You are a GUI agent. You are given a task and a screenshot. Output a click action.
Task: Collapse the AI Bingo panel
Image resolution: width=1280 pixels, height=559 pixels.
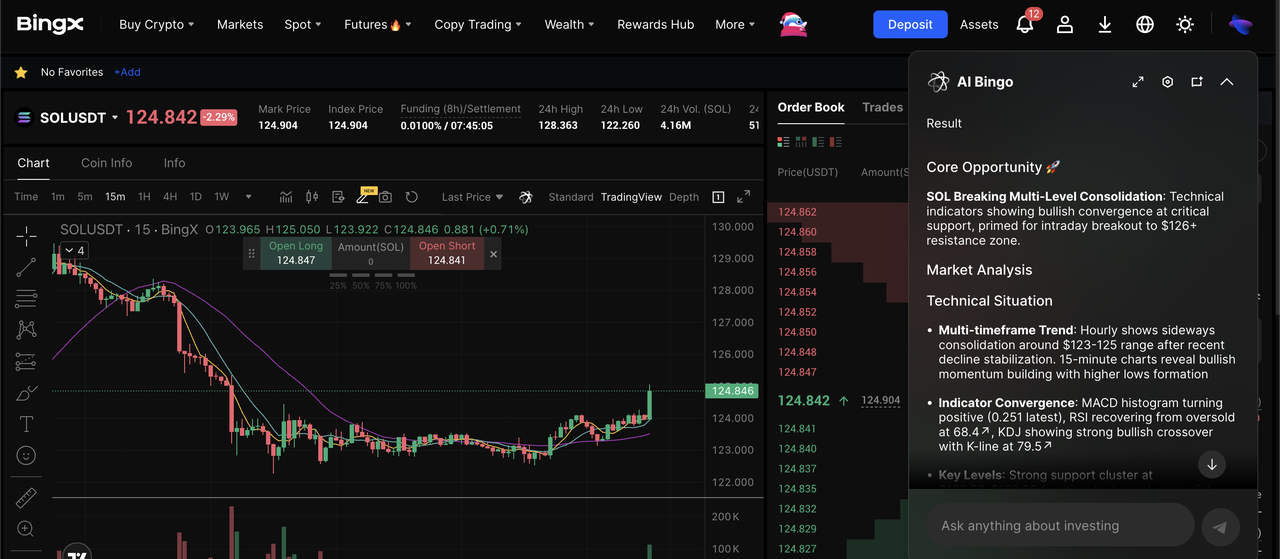coord(1227,82)
